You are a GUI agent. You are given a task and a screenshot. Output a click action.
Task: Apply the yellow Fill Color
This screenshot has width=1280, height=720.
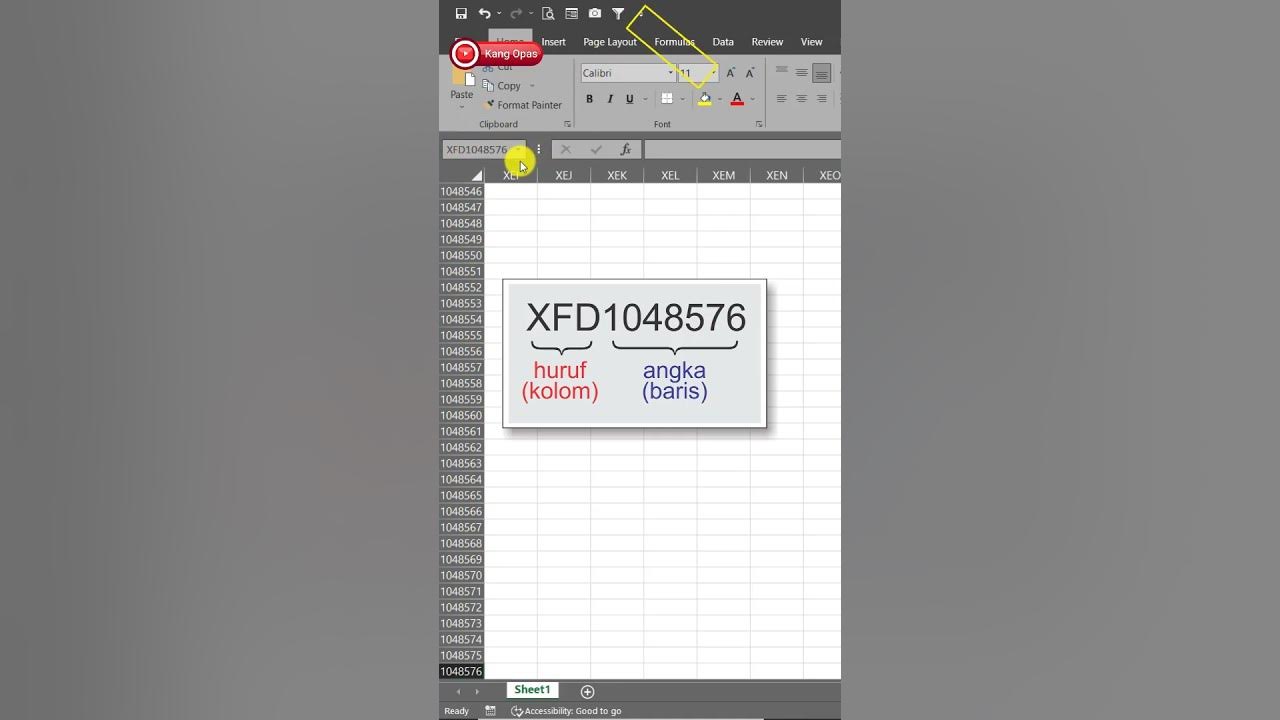(x=705, y=99)
